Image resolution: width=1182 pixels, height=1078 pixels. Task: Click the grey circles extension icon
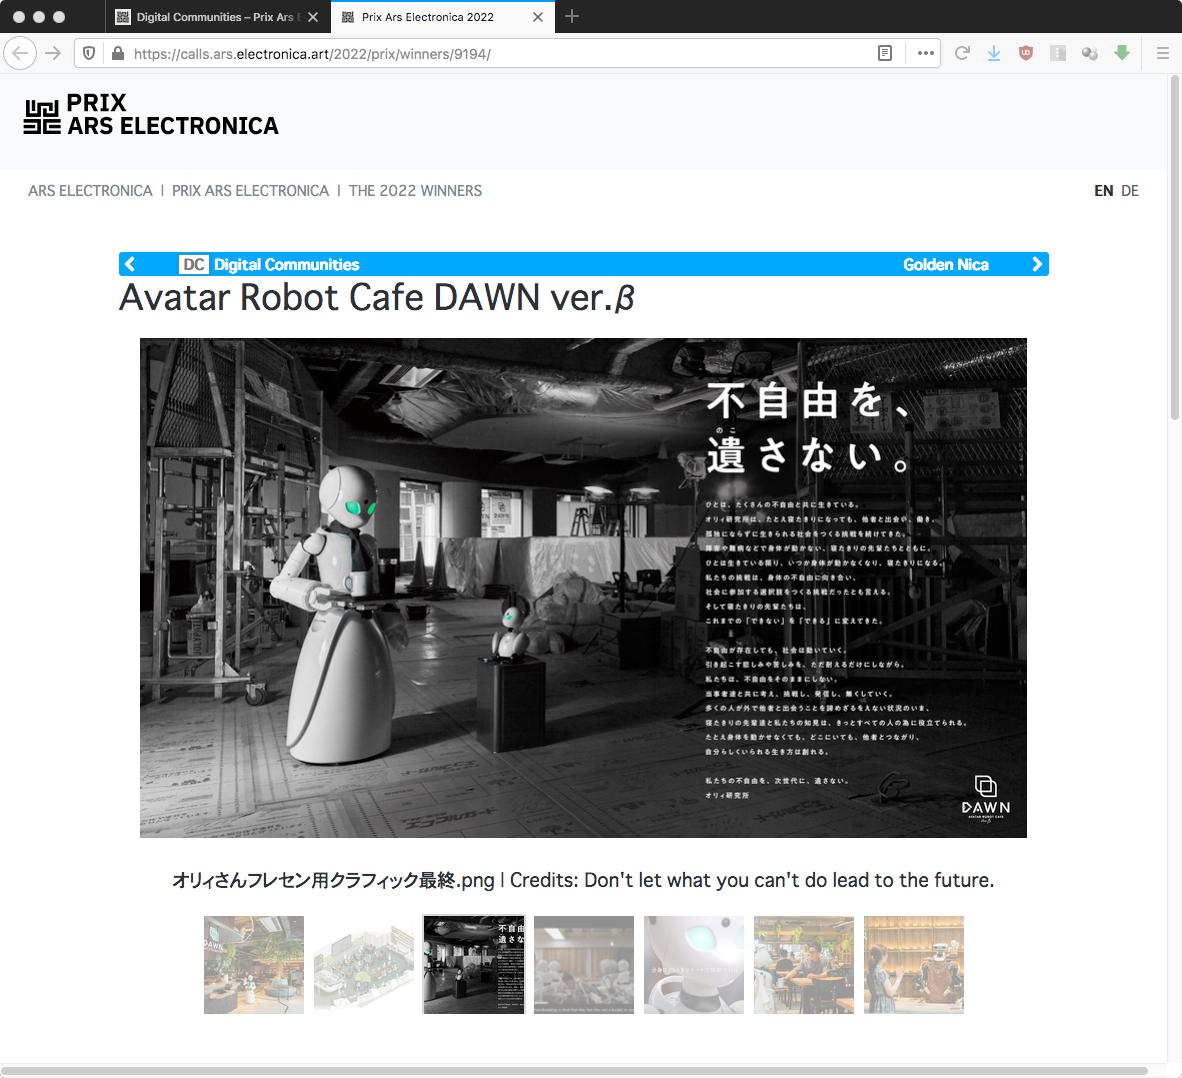click(1089, 54)
